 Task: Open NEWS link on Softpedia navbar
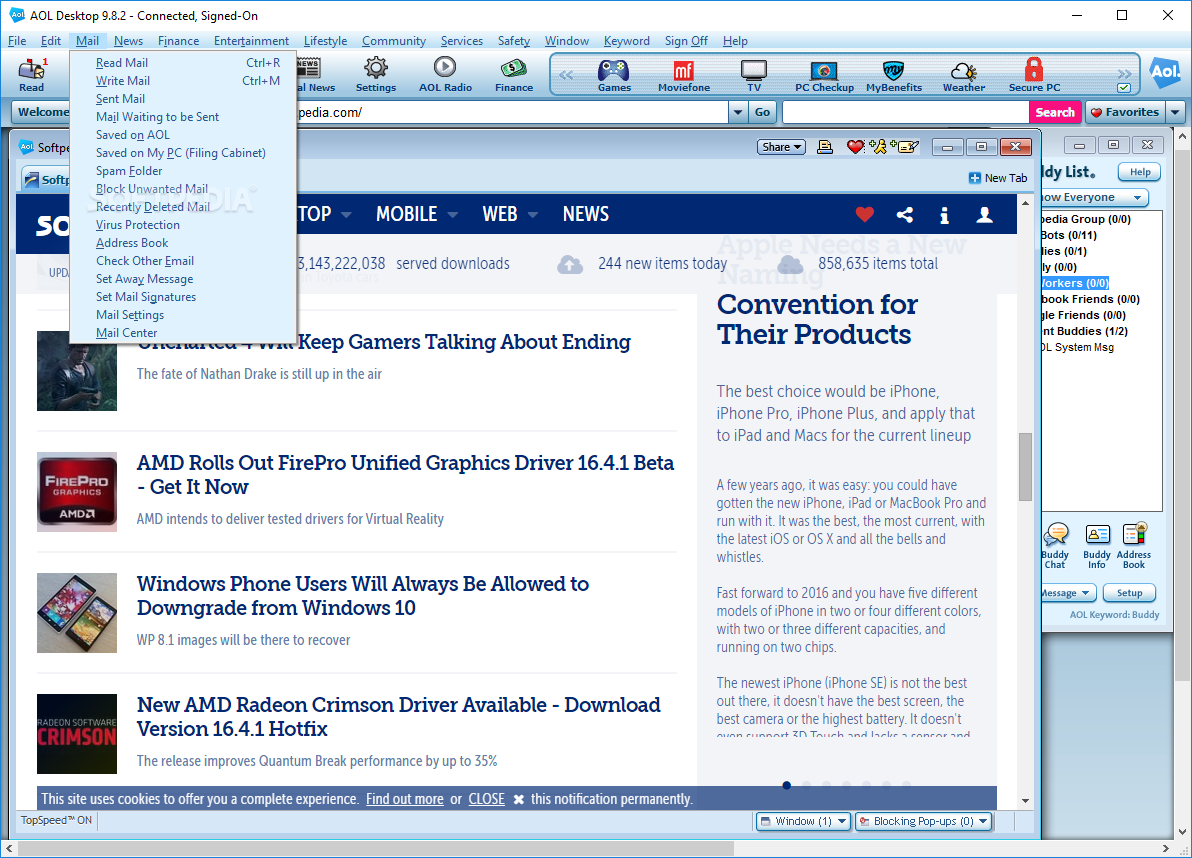(x=585, y=214)
